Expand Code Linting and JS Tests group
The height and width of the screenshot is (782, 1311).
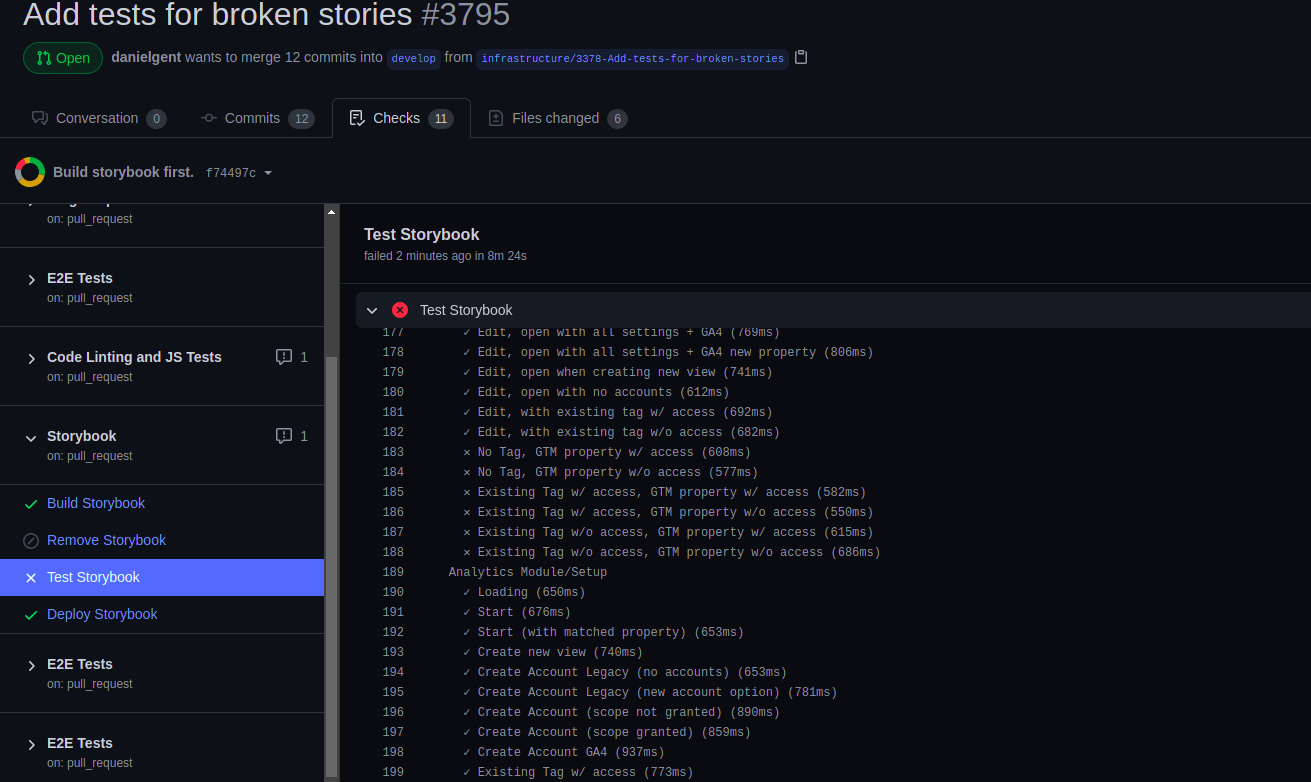point(32,358)
